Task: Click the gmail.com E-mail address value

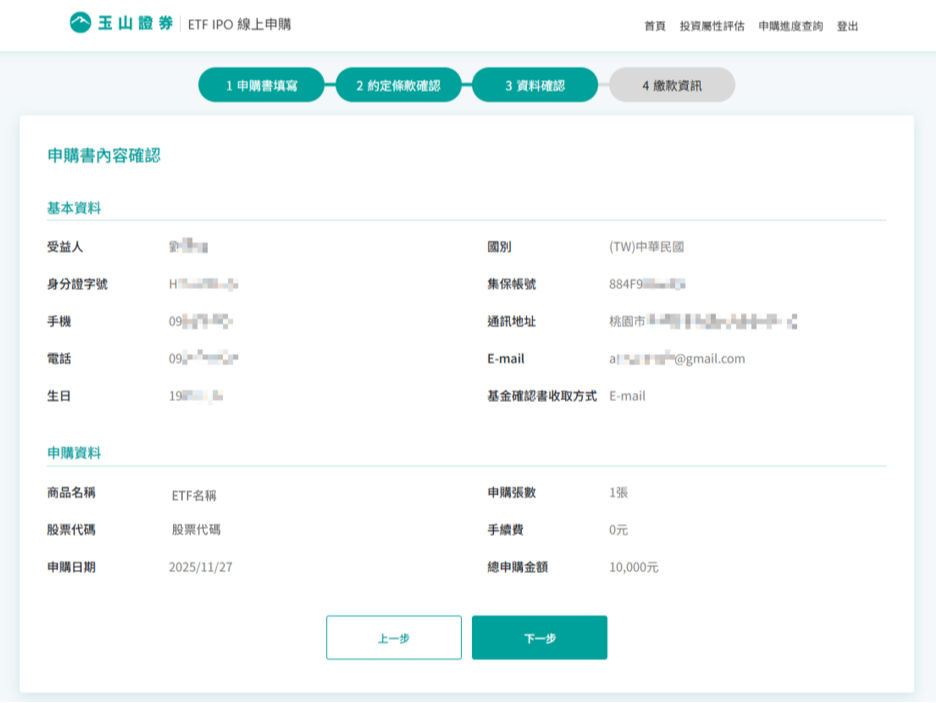Action: 677,359
